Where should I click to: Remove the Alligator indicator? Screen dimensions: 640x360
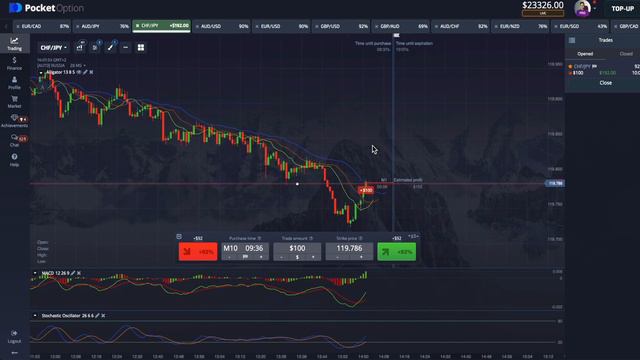point(91,72)
